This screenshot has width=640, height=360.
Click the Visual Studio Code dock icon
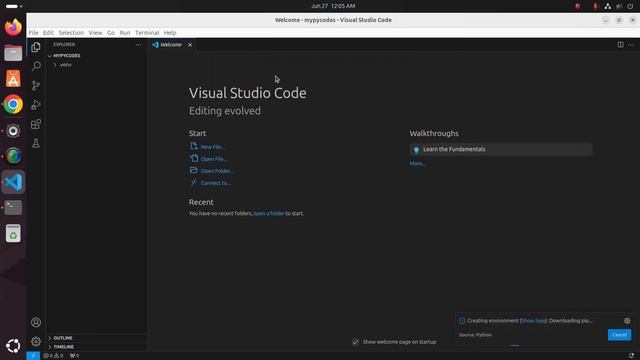(x=13, y=182)
